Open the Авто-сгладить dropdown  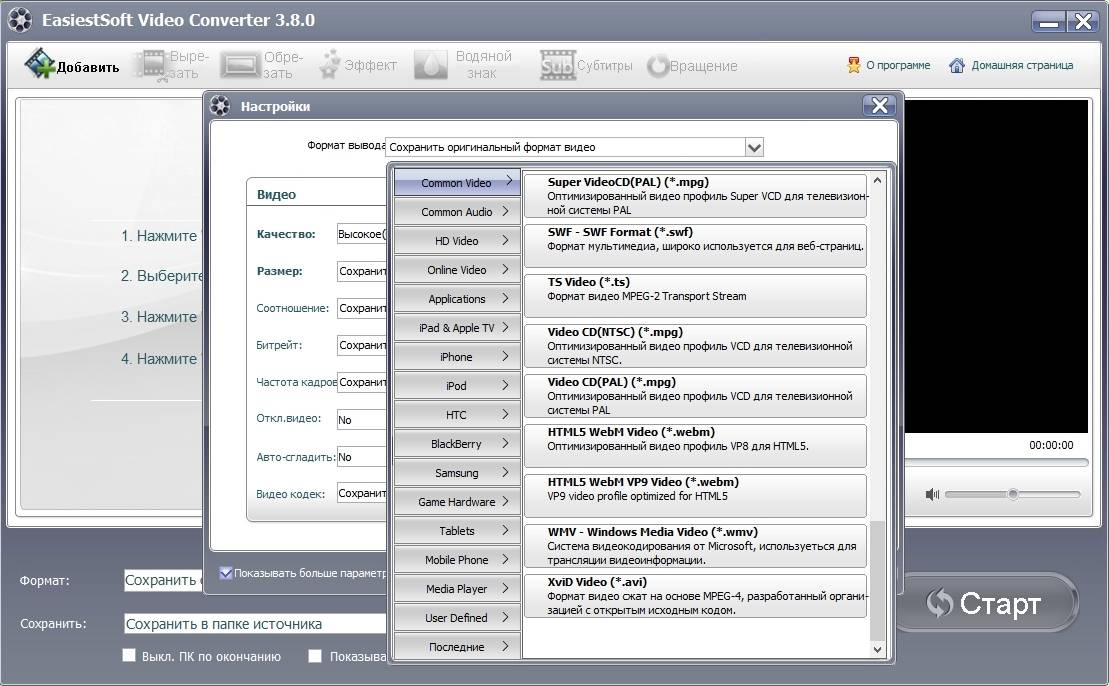tap(362, 457)
